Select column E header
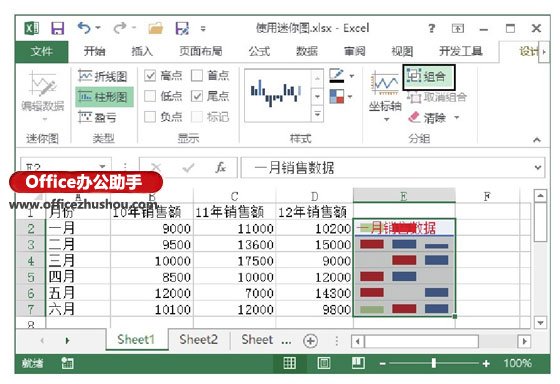Image resolution: width=560 pixels, height=384 pixels. (x=404, y=196)
